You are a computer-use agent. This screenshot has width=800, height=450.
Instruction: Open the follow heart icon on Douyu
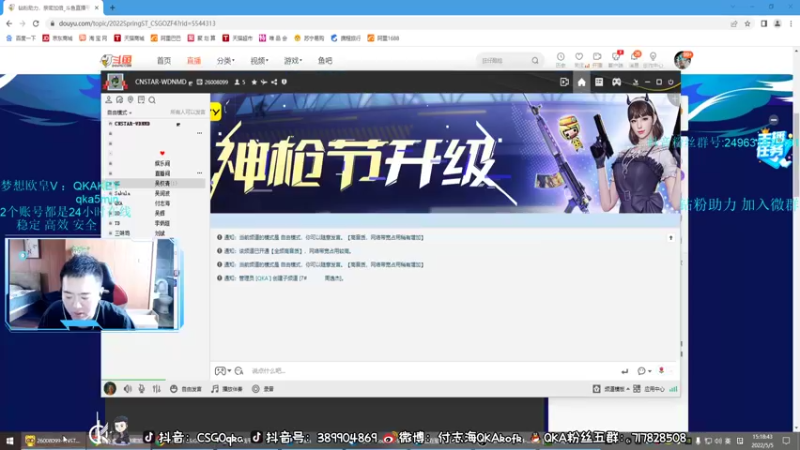(x=579, y=59)
